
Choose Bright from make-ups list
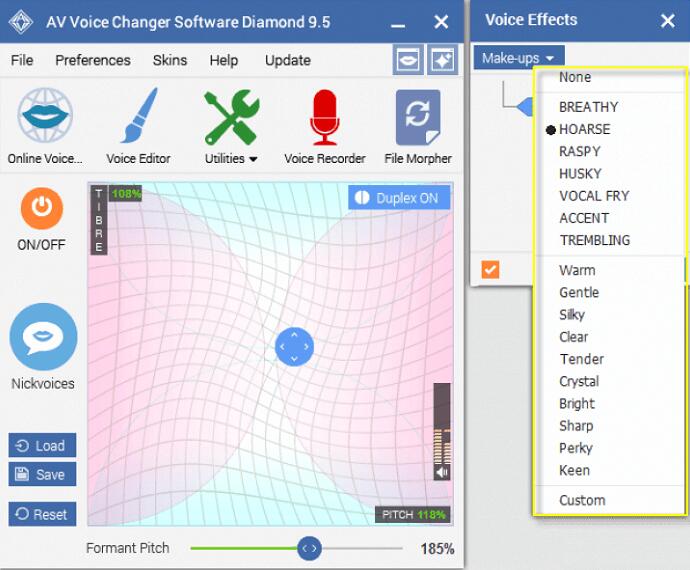pyautogui.click(x=576, y=404)
